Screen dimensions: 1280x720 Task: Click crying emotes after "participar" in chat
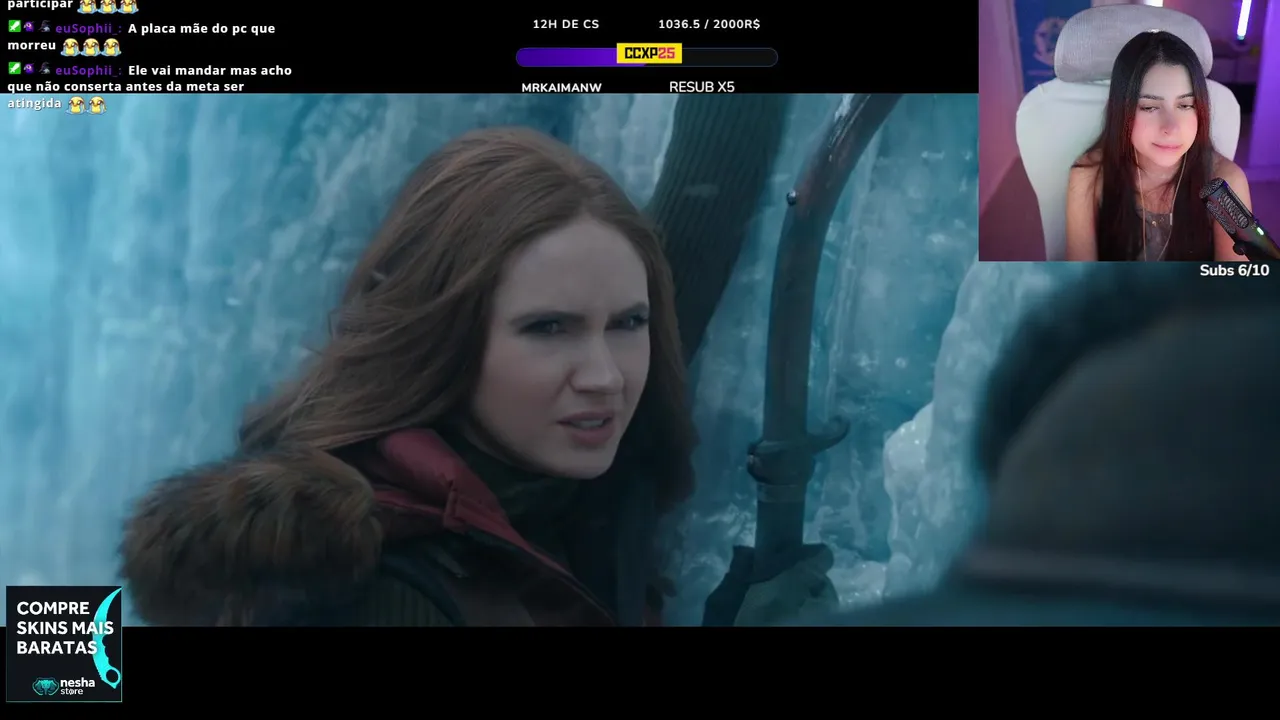[108, 5]
